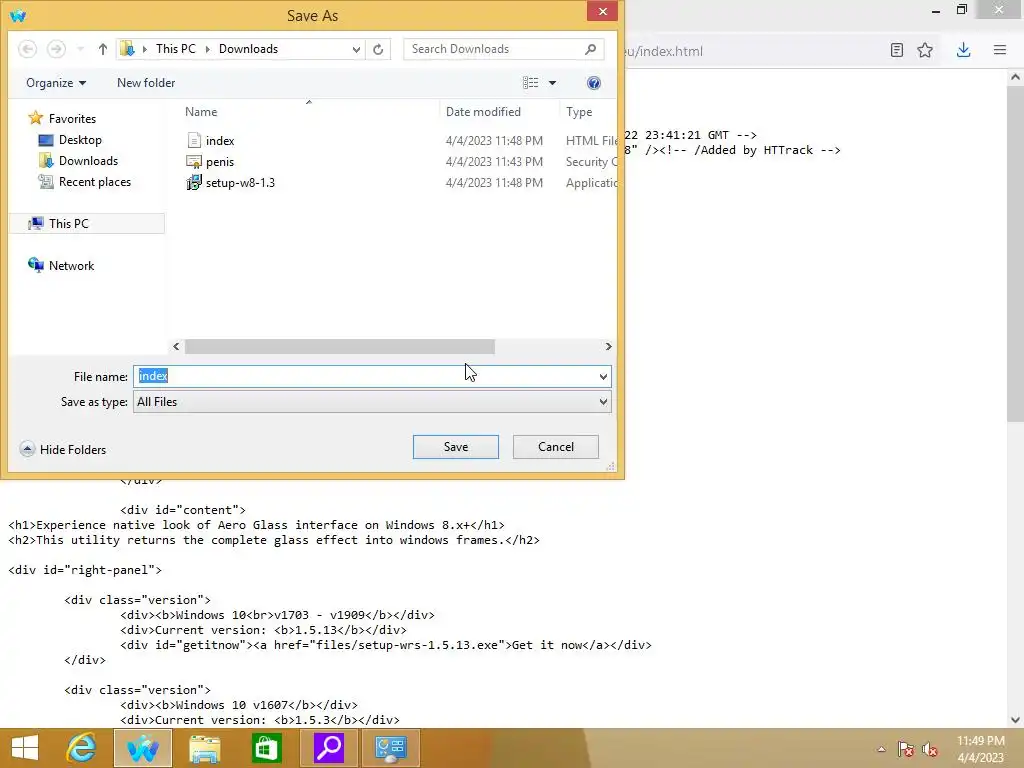1024x768 pixels.
Task: Click the index file icon
Action: (x=194, y=140)
